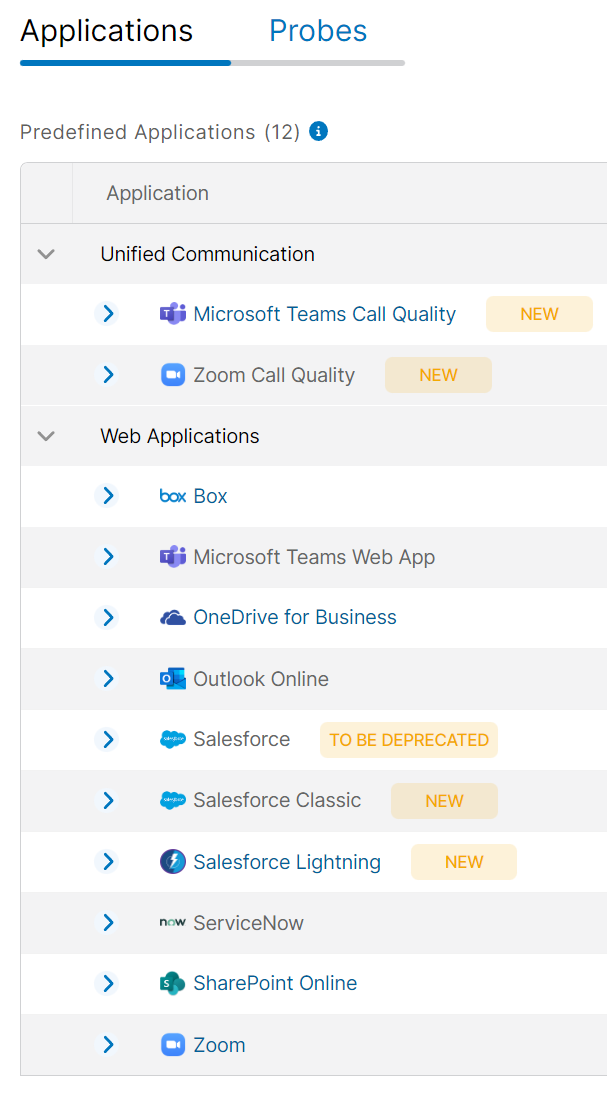Expand the Microsoft Teams Web App row
This screenshot has width=607, height=1095.
coord(108,557)
